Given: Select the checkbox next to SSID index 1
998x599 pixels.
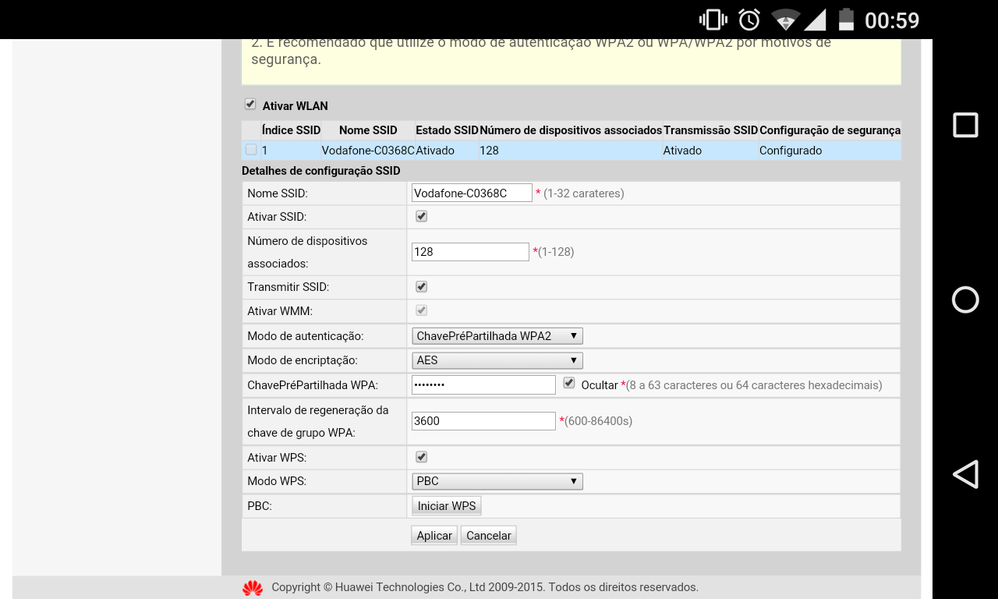Looking at the screenshot, I should coord(250,148).
